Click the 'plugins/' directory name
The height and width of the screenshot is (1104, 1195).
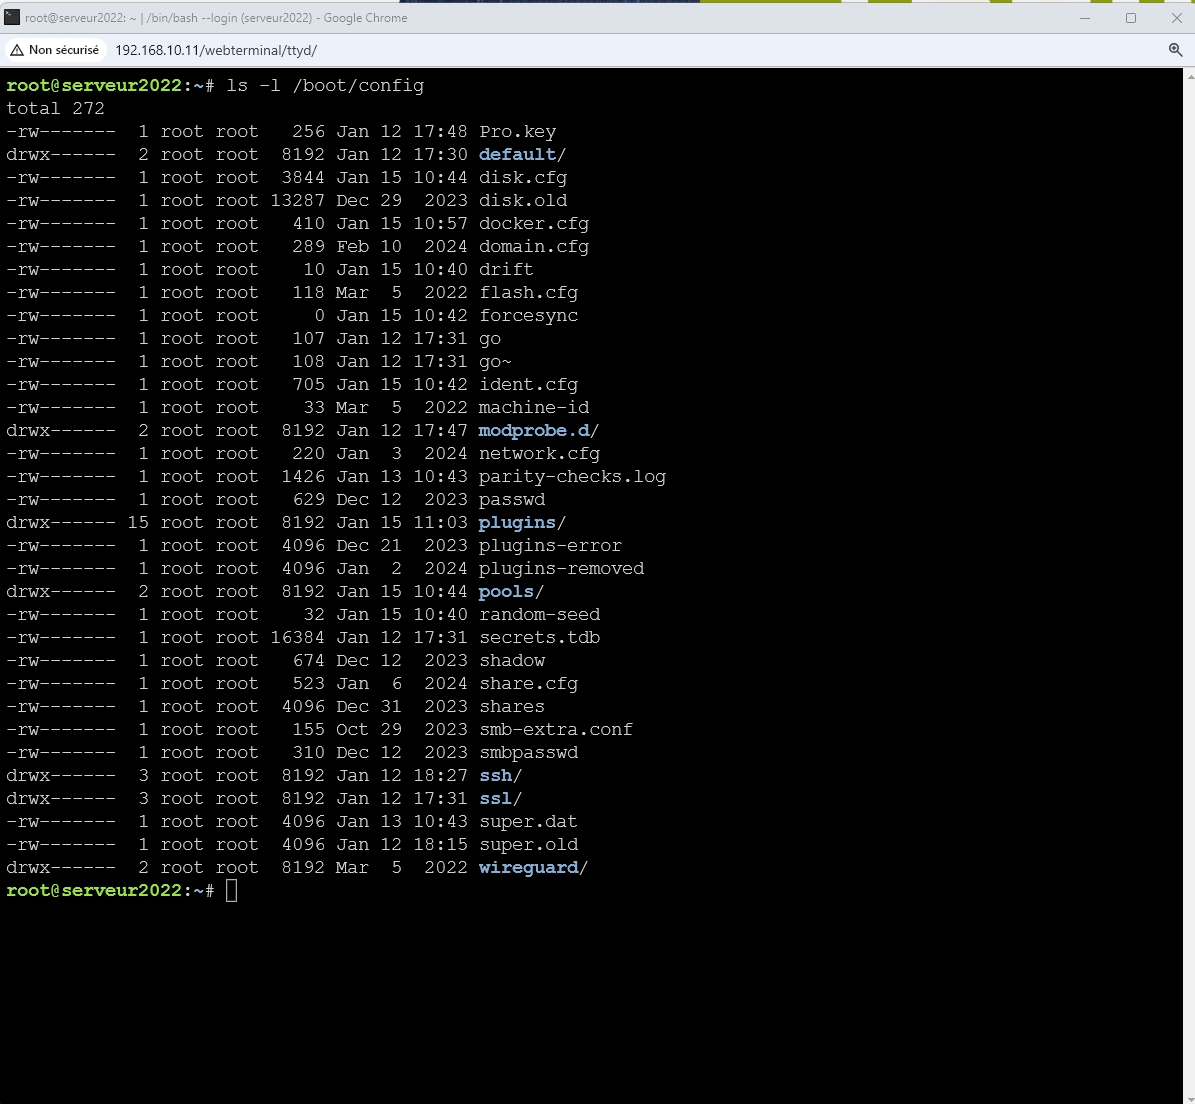[522, 523]
